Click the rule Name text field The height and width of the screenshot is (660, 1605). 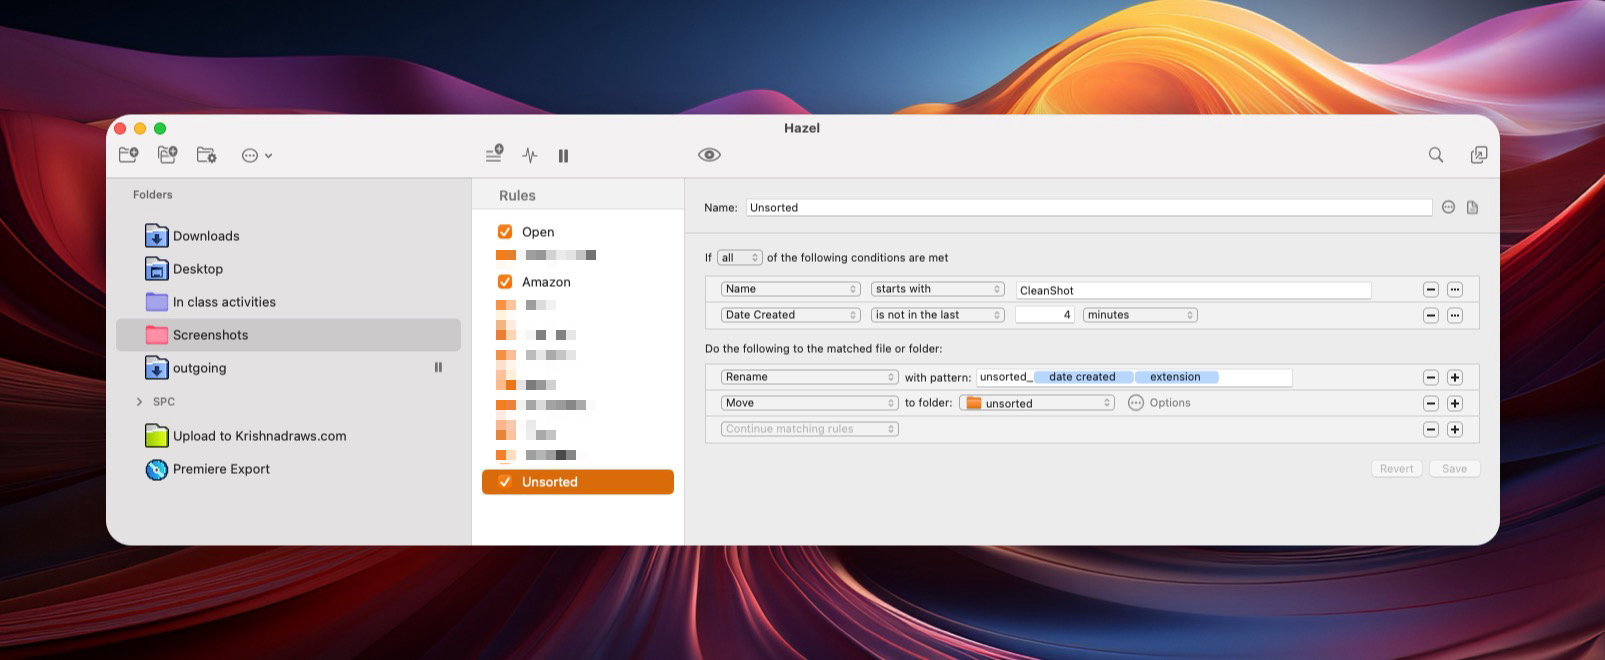[1088, 208]
